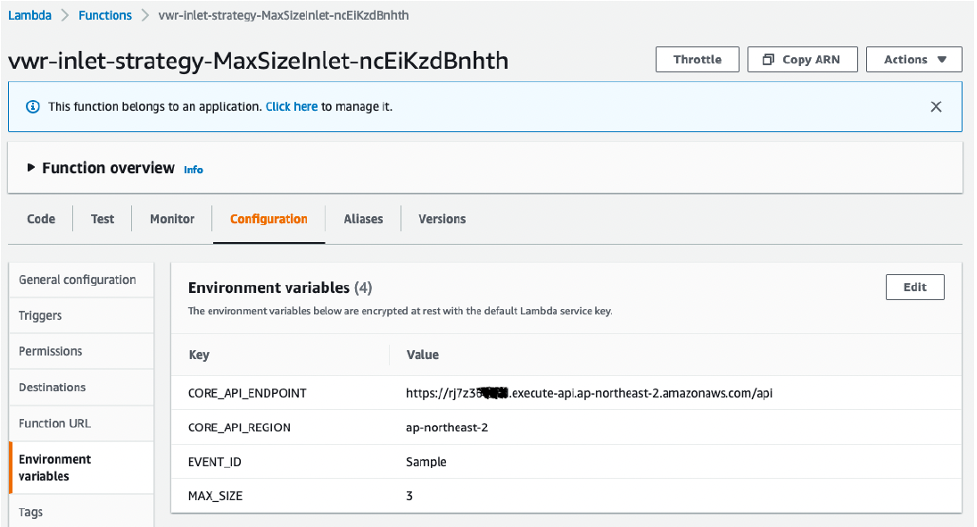
Task: Select the Configuration tab
Action: pos(269,219)
